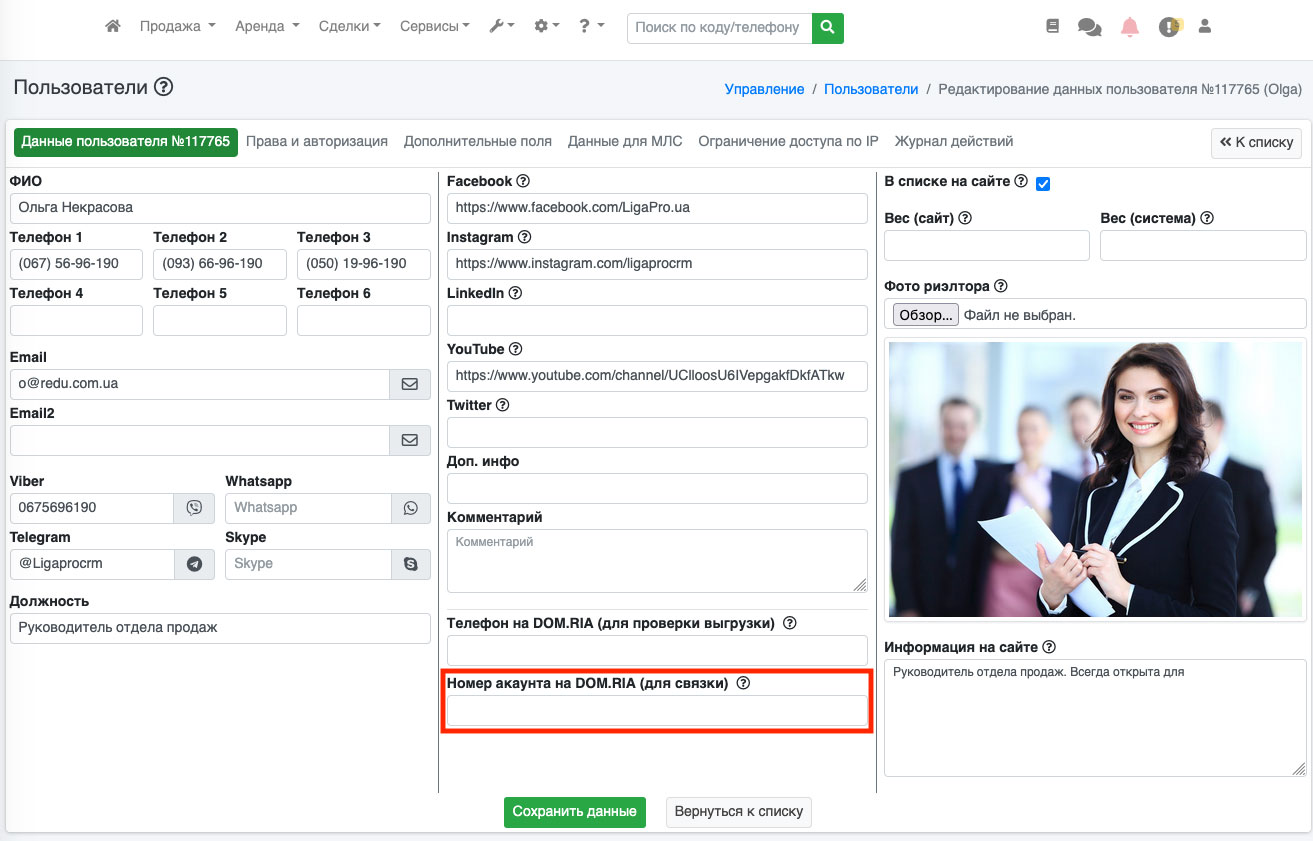Open the book documentation icon

(x=1052, y=27)
